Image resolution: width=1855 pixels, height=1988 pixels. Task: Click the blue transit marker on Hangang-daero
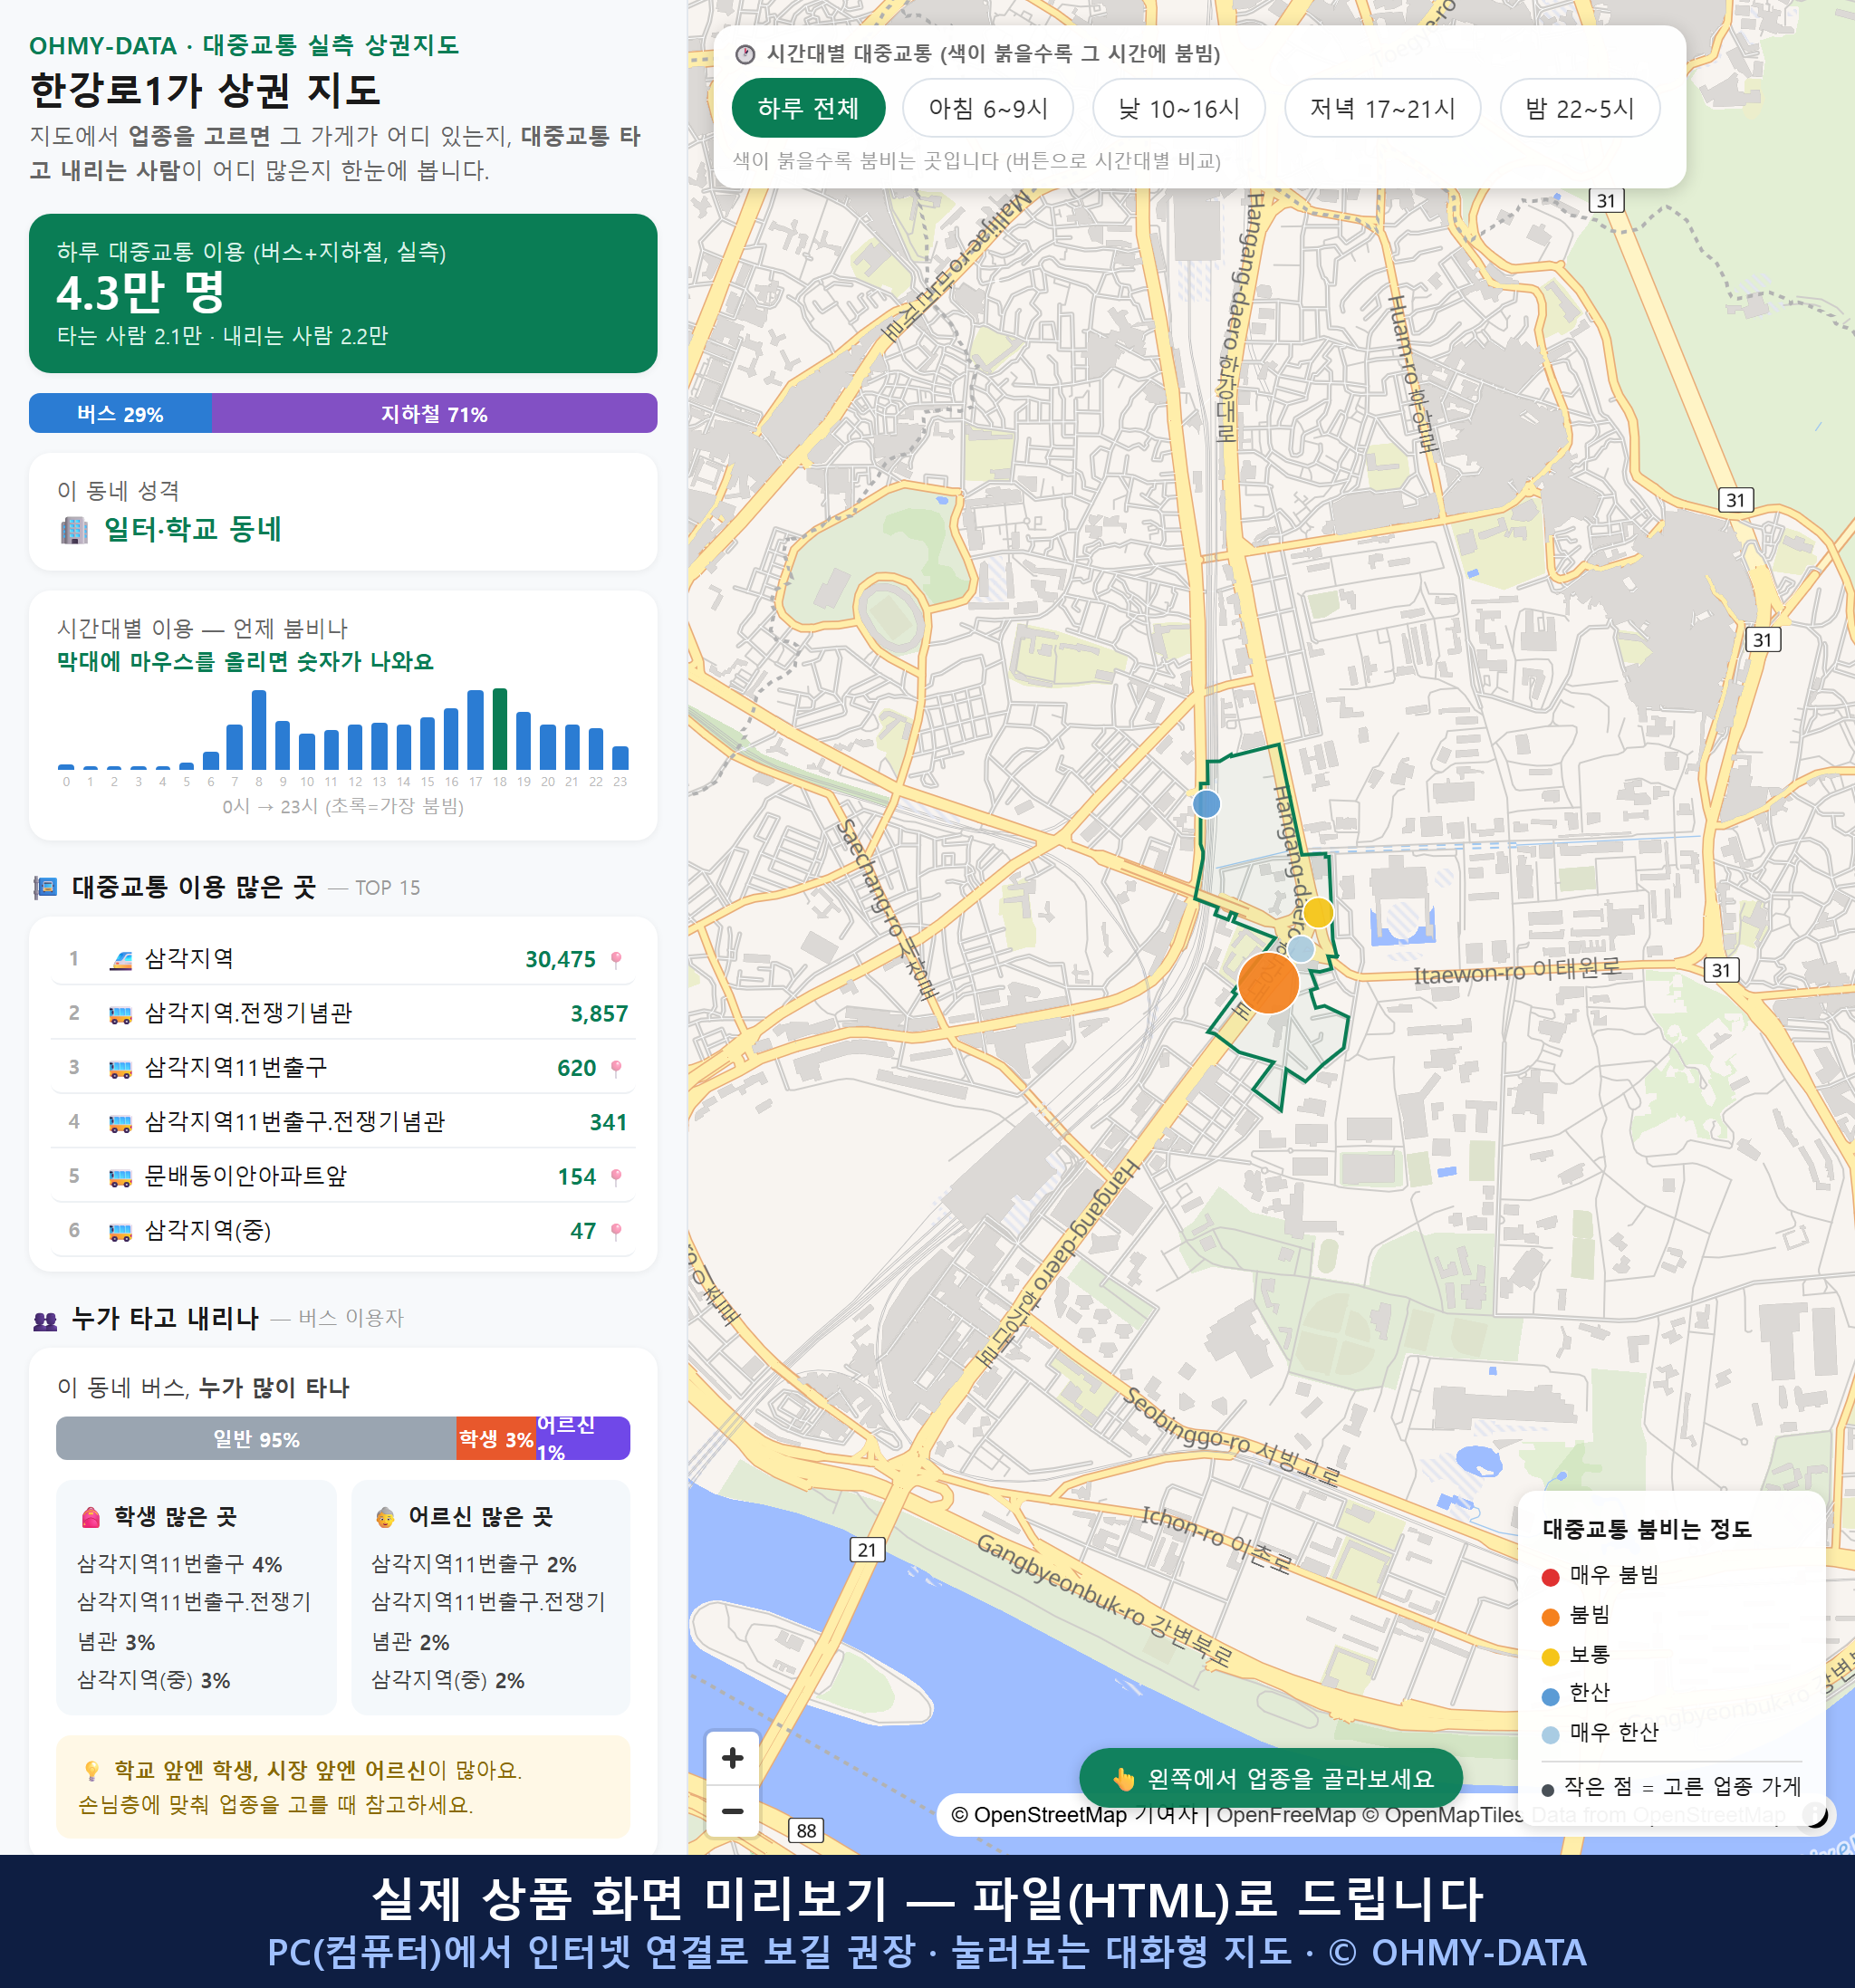coord(1207,803)
